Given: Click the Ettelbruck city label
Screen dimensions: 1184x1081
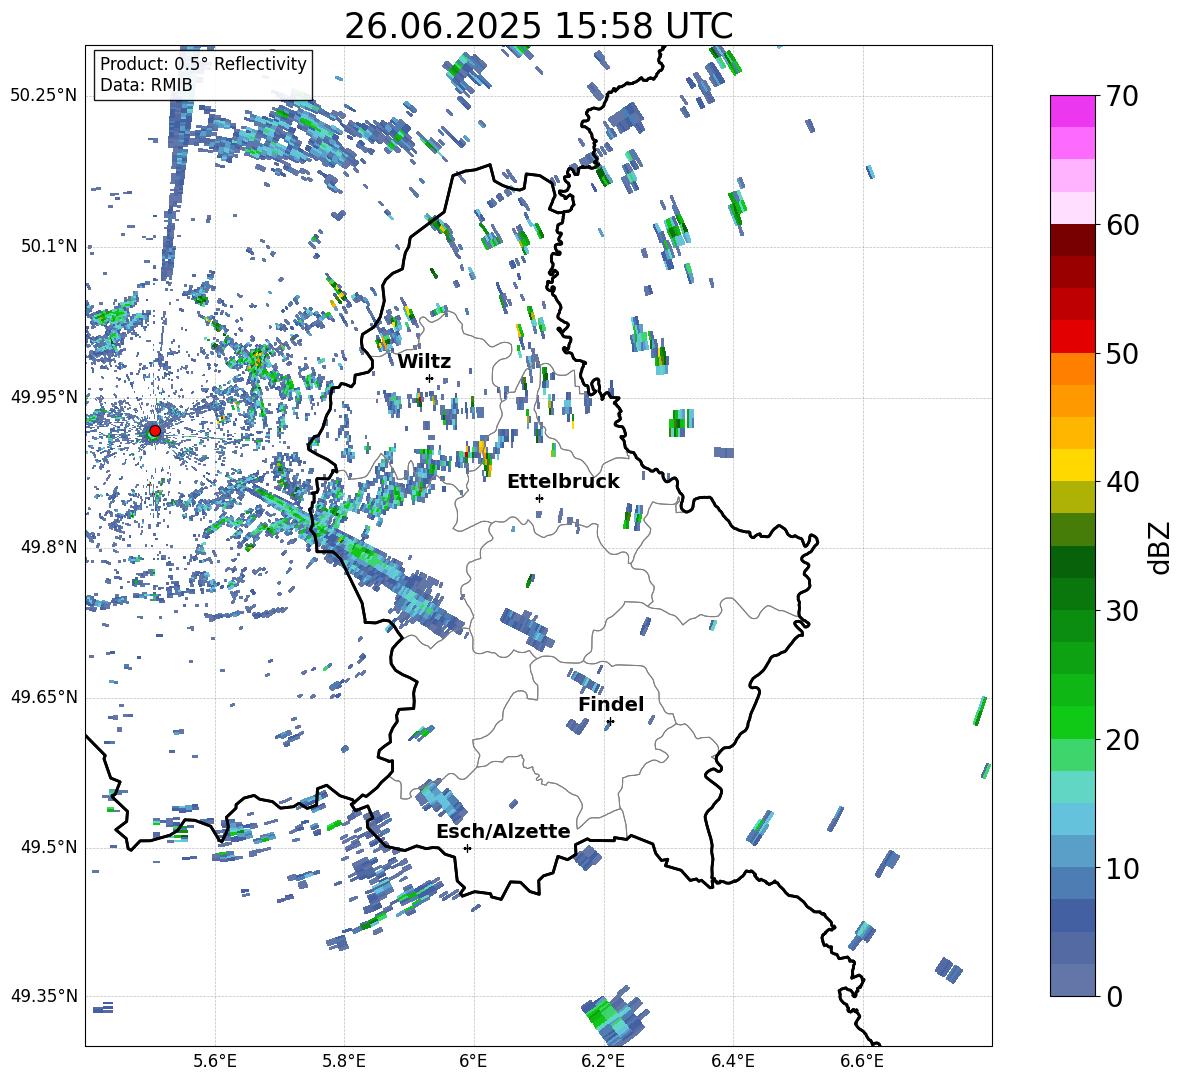Looking at the screenshot, I should [x=563, y=482].
